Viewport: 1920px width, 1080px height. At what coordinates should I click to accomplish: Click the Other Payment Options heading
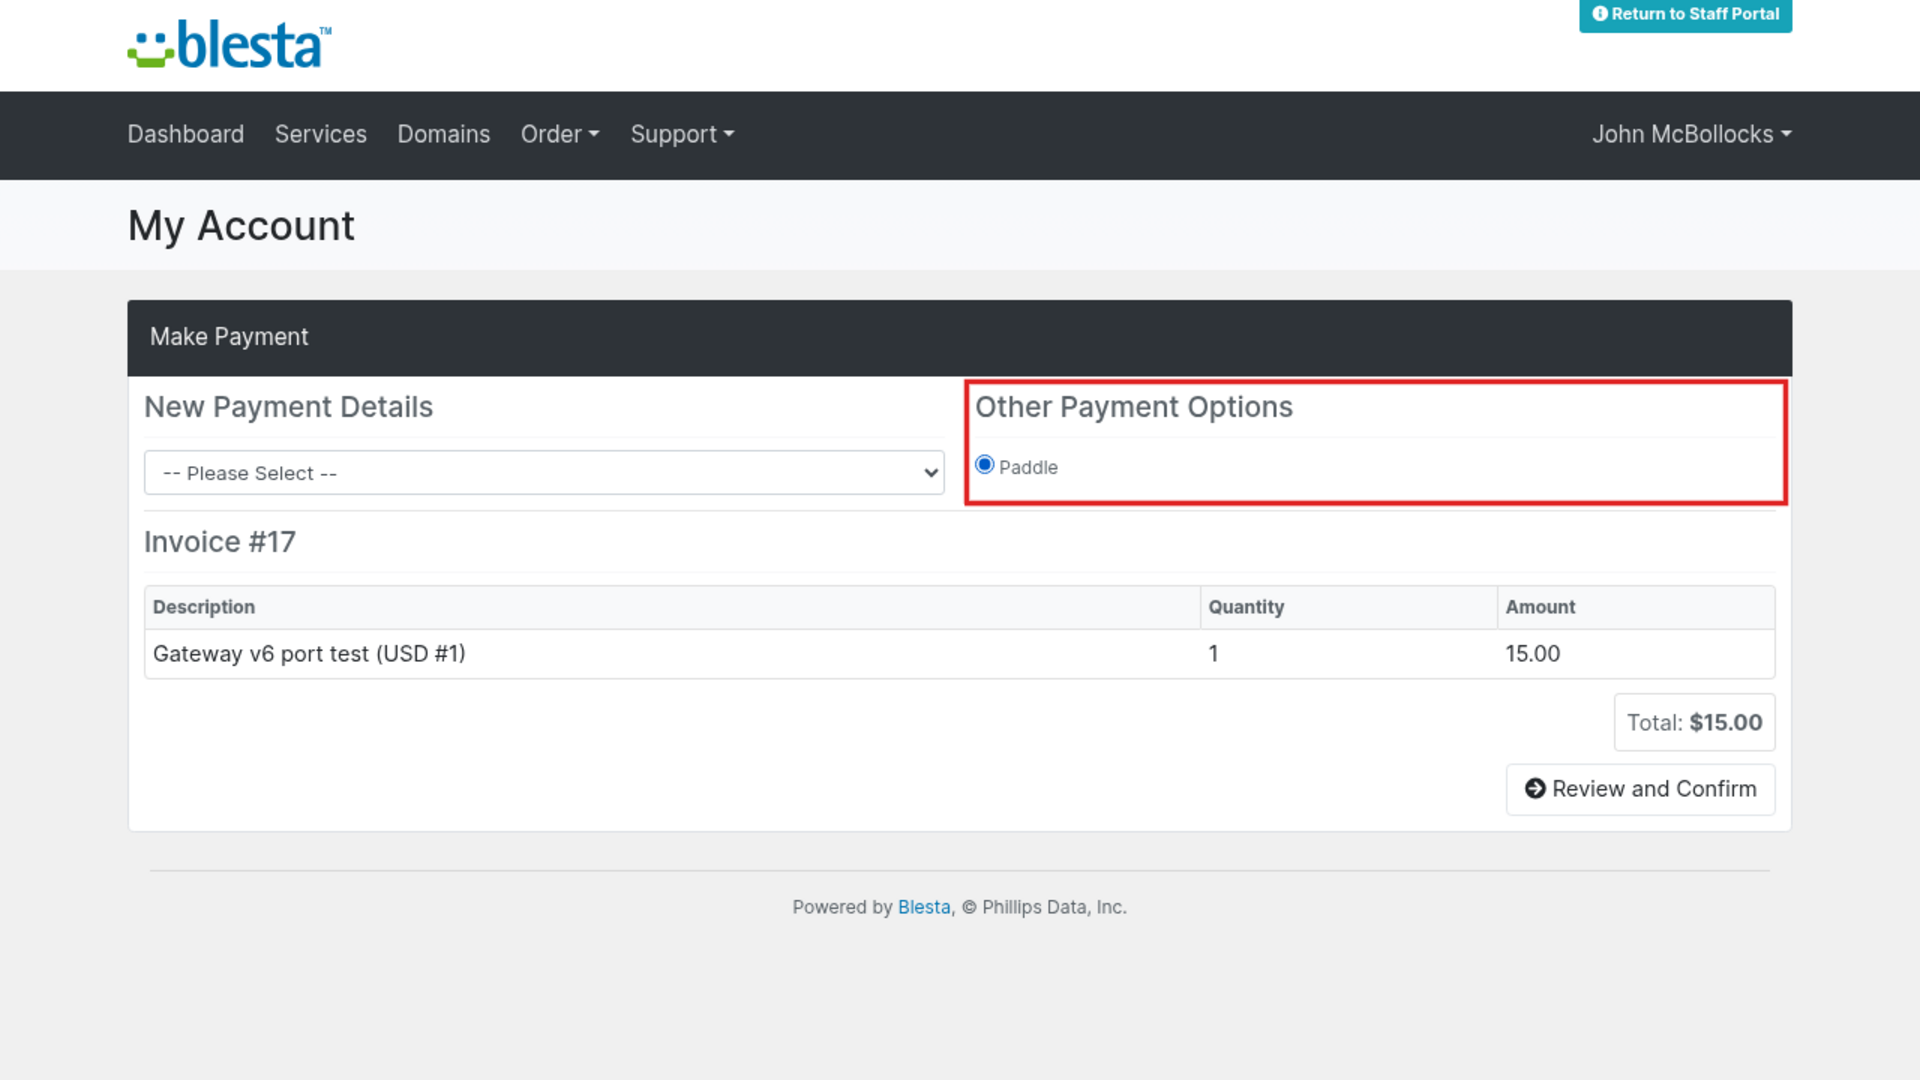coord(1134,407)
